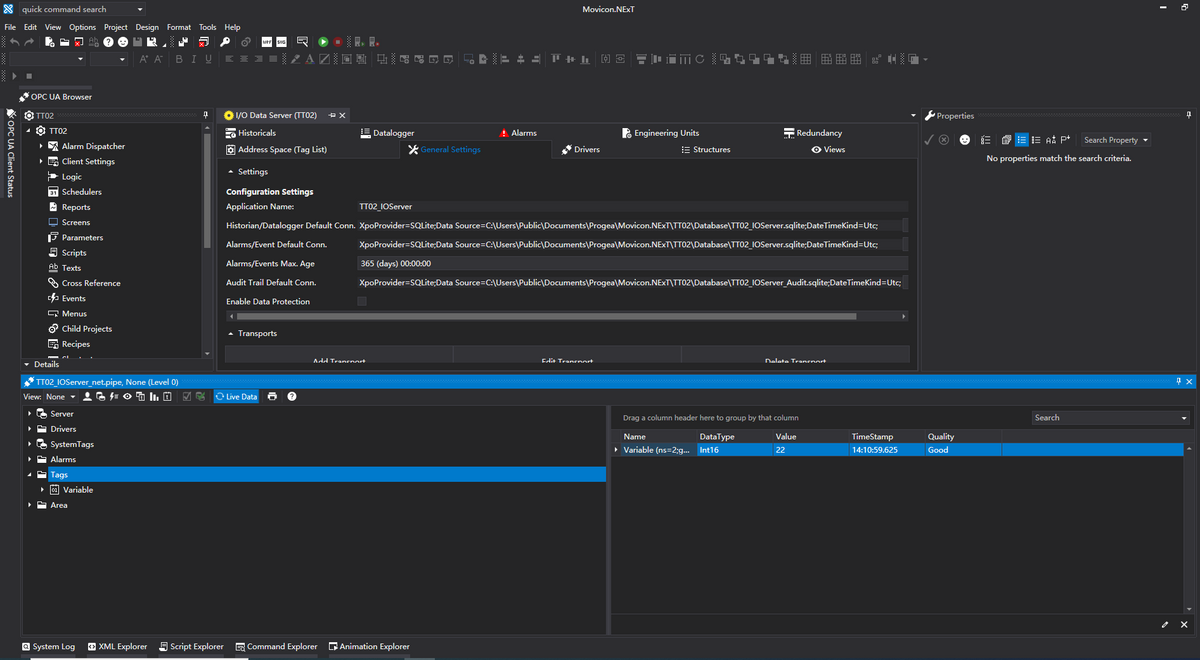Click the horizontal scrollbar under settings

pos(545,316)
